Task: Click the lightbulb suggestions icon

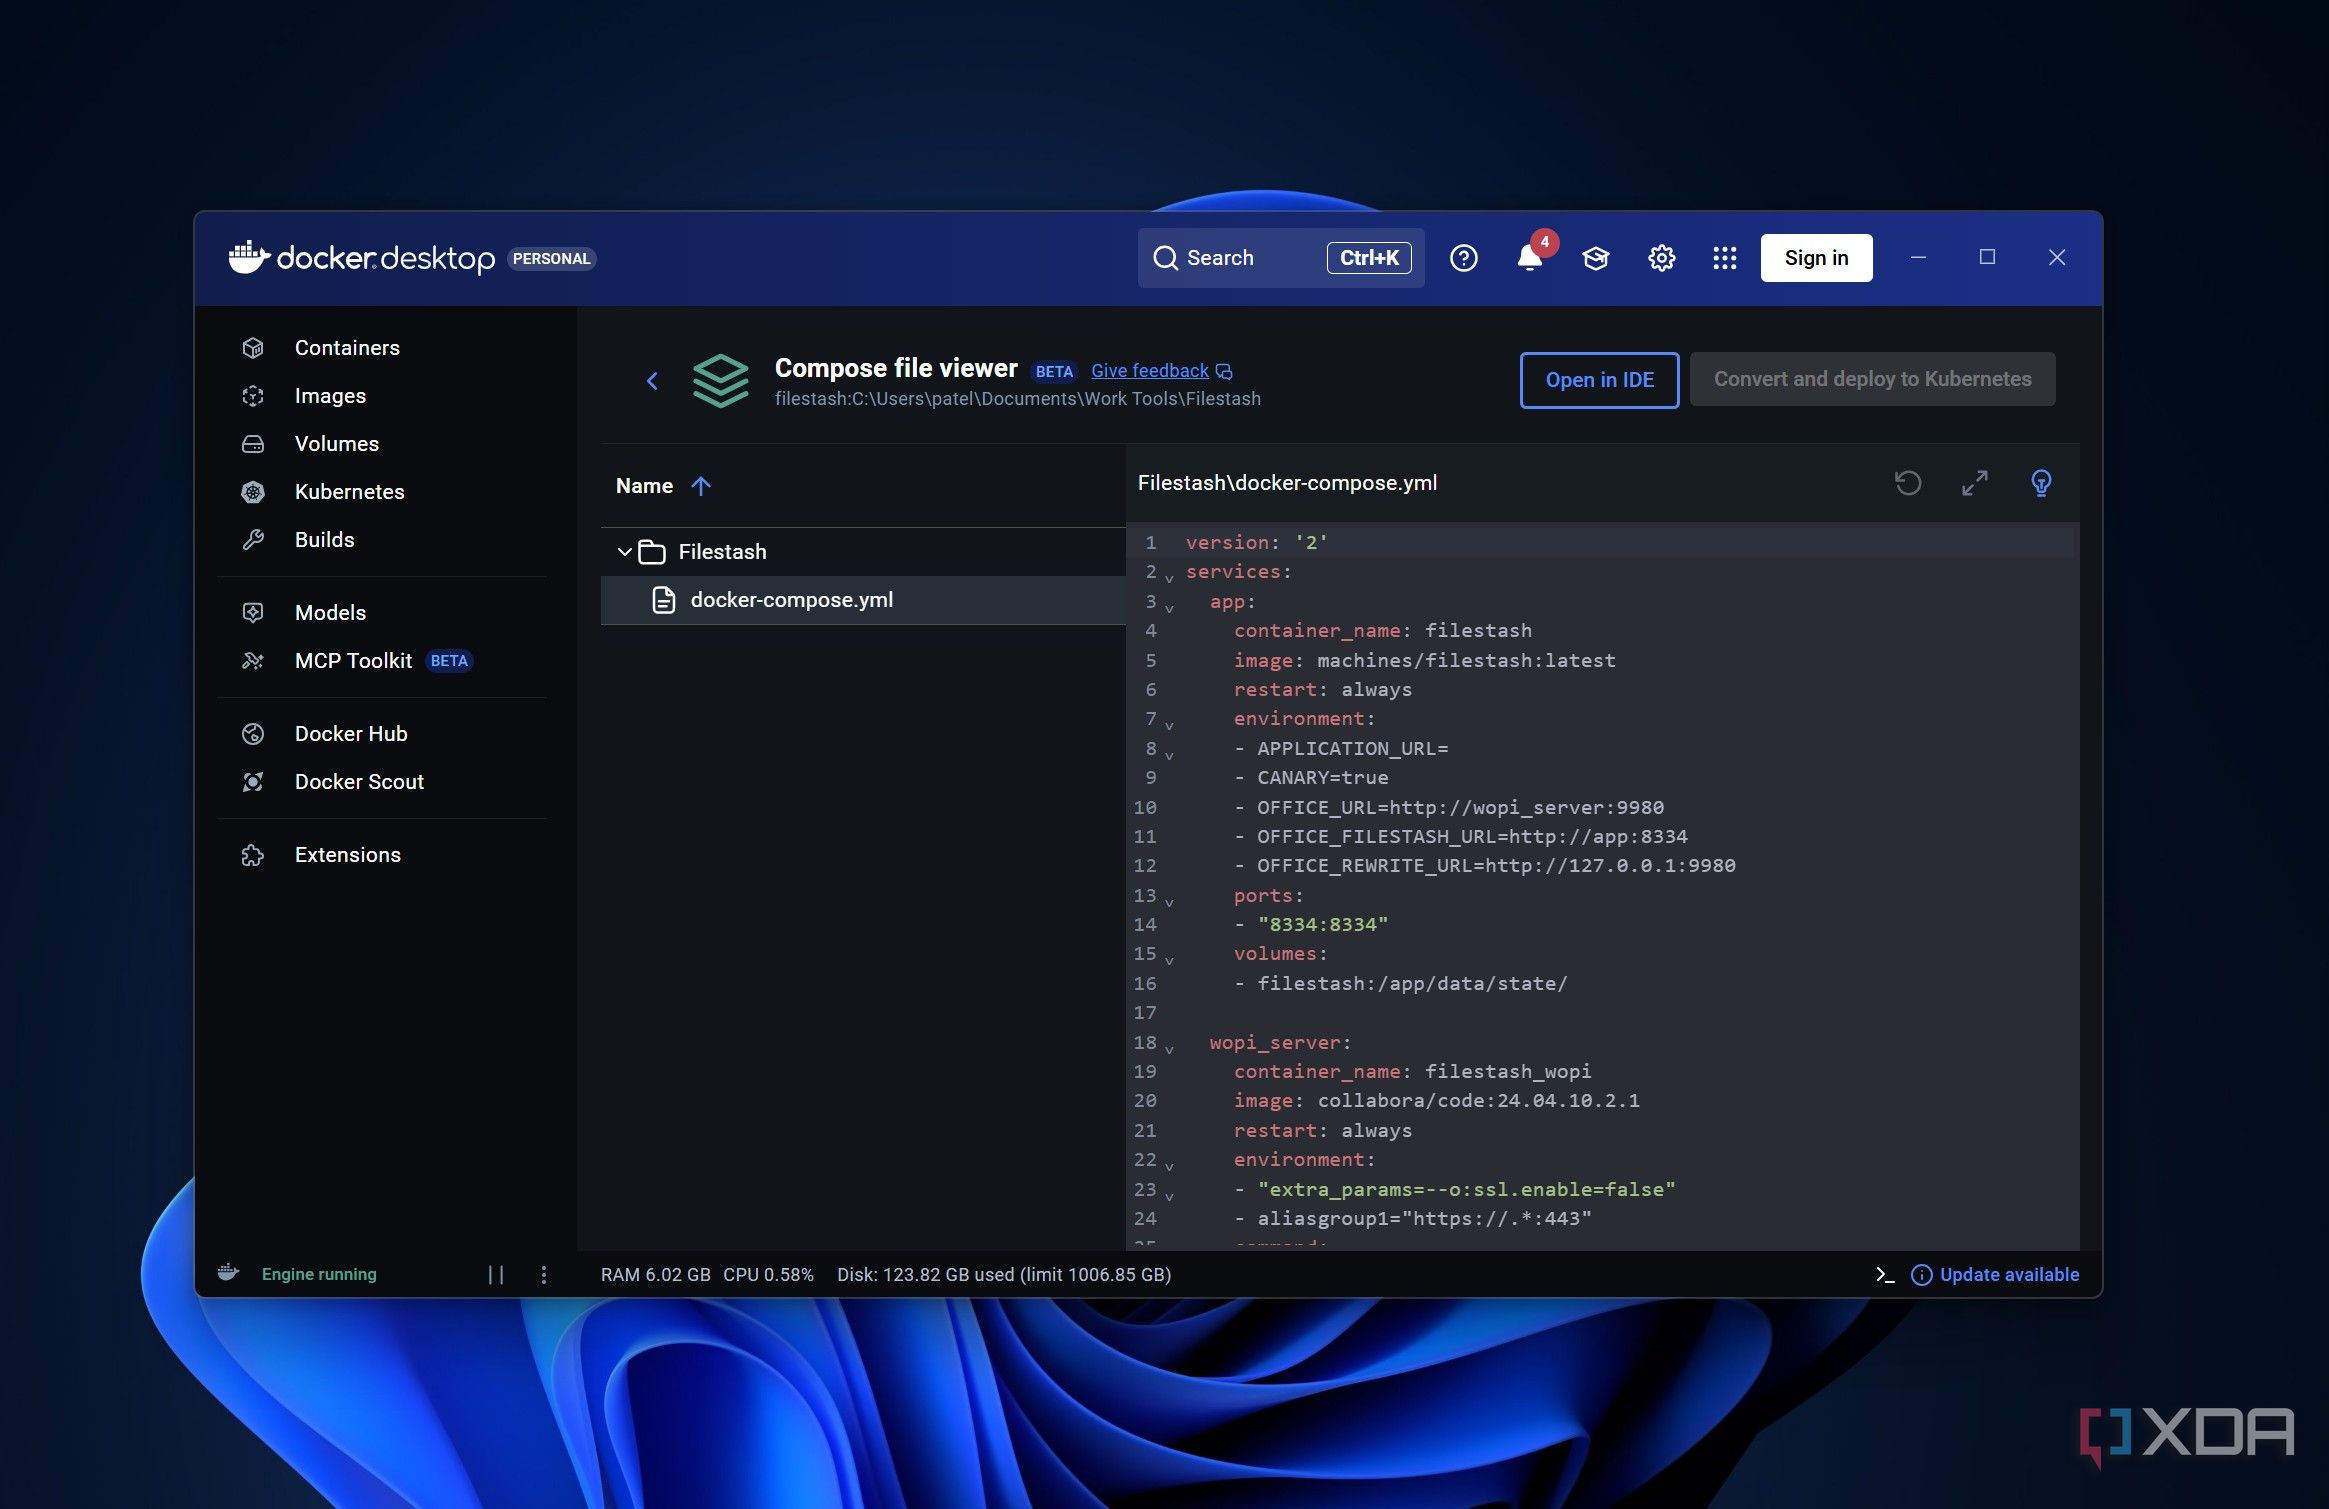Action: (2041, 483)
